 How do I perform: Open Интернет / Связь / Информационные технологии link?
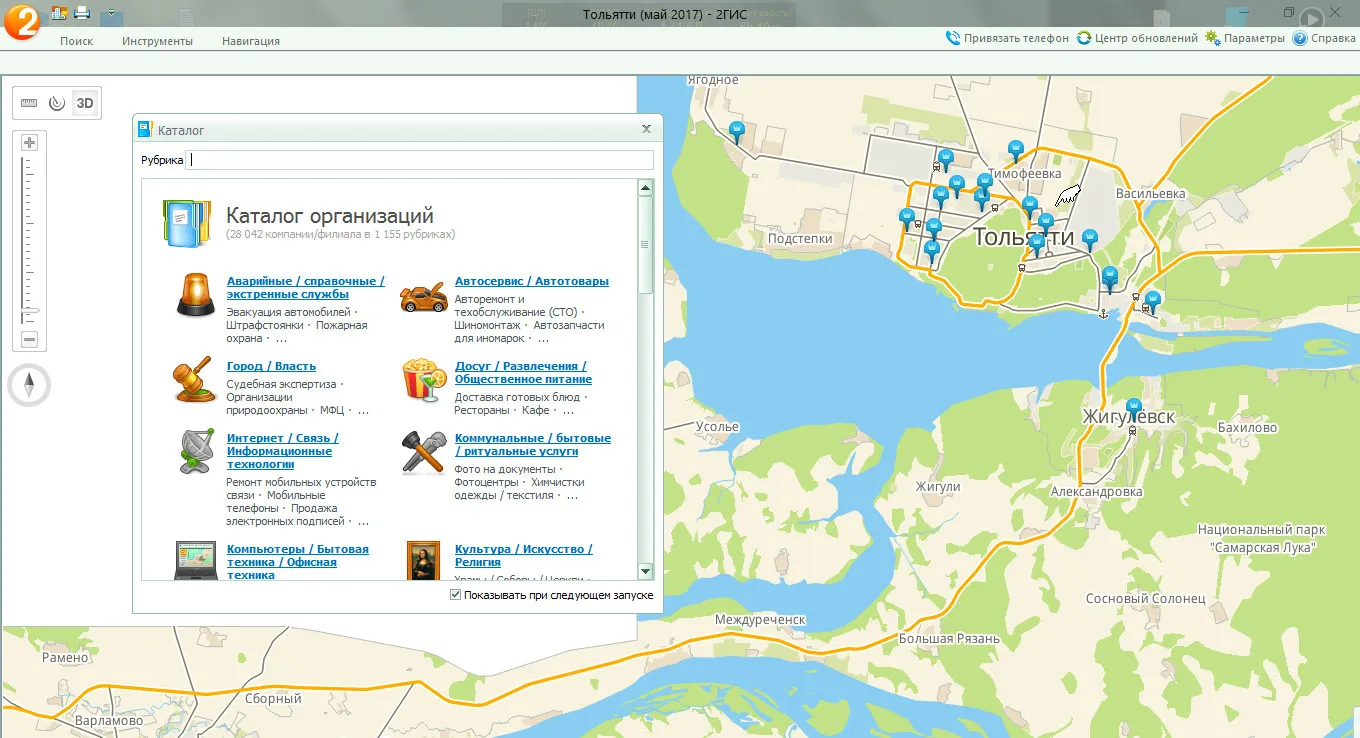[x=283, y=451]
